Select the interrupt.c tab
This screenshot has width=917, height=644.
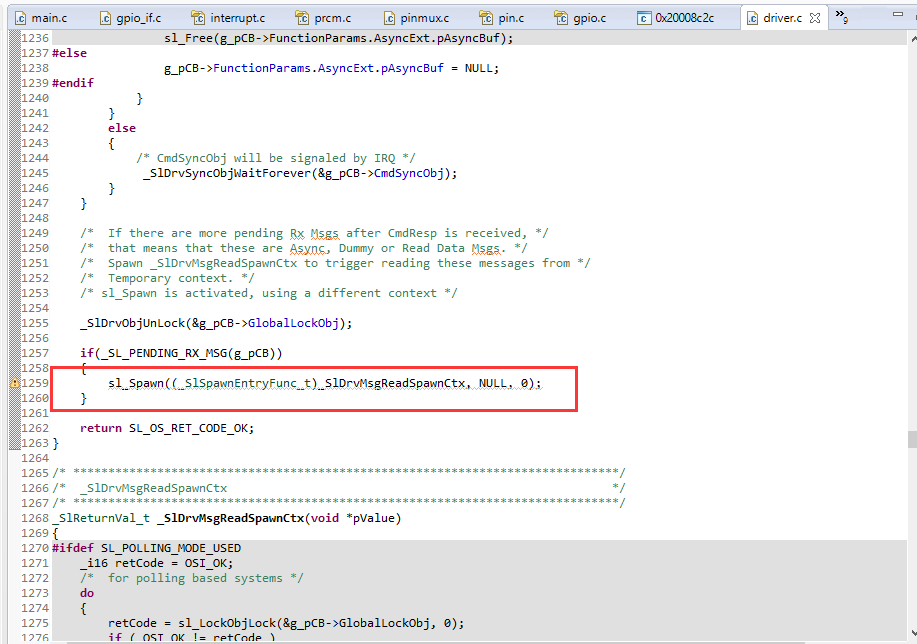pyautogui.click(x=228, y=18)
